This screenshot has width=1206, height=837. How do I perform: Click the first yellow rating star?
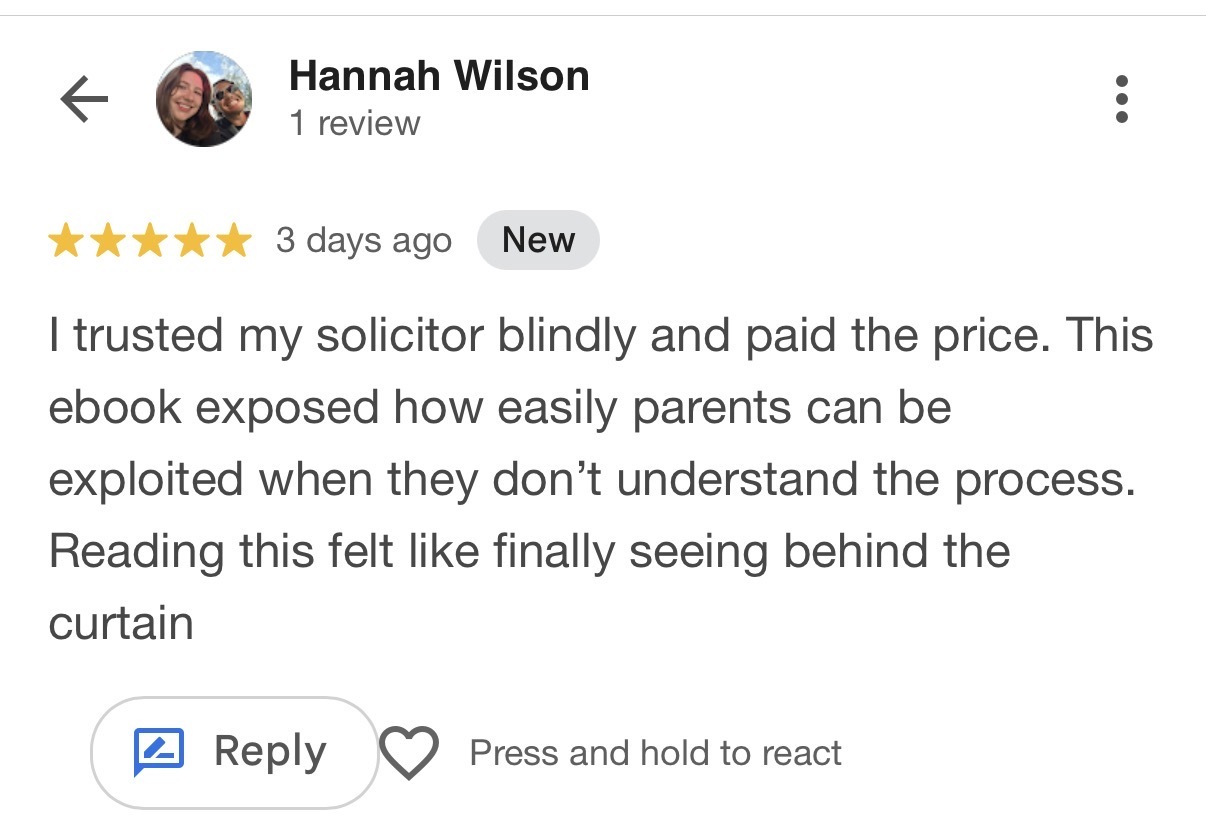[66, 241]
